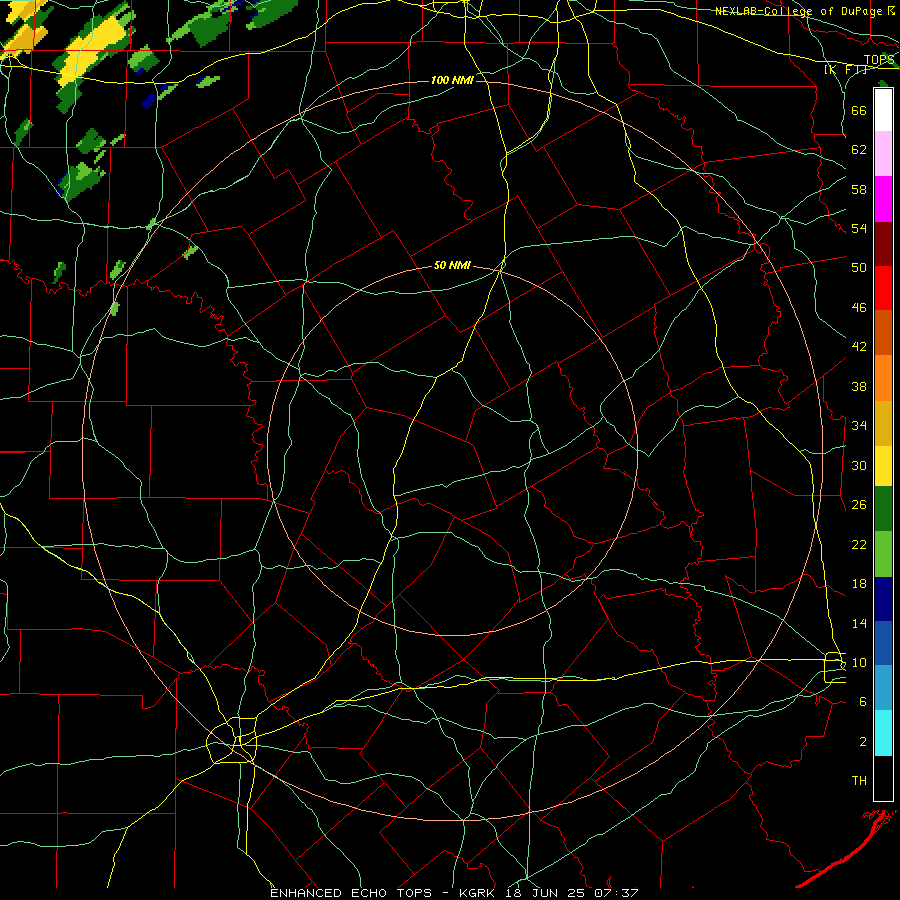Screen dimensions: 900x900
Task: Click the legend value 30
Action: (859, 465)
